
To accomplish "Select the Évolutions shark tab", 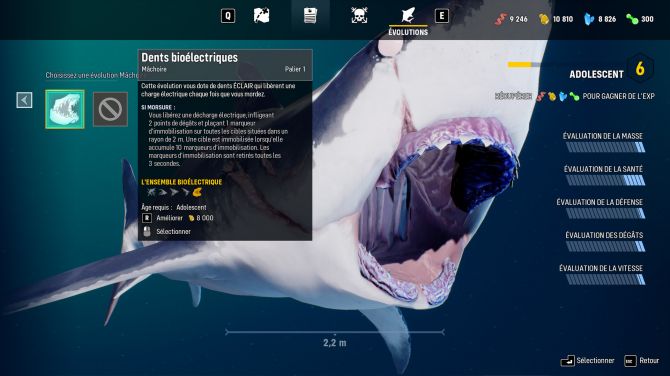I will tap(408, 21).
